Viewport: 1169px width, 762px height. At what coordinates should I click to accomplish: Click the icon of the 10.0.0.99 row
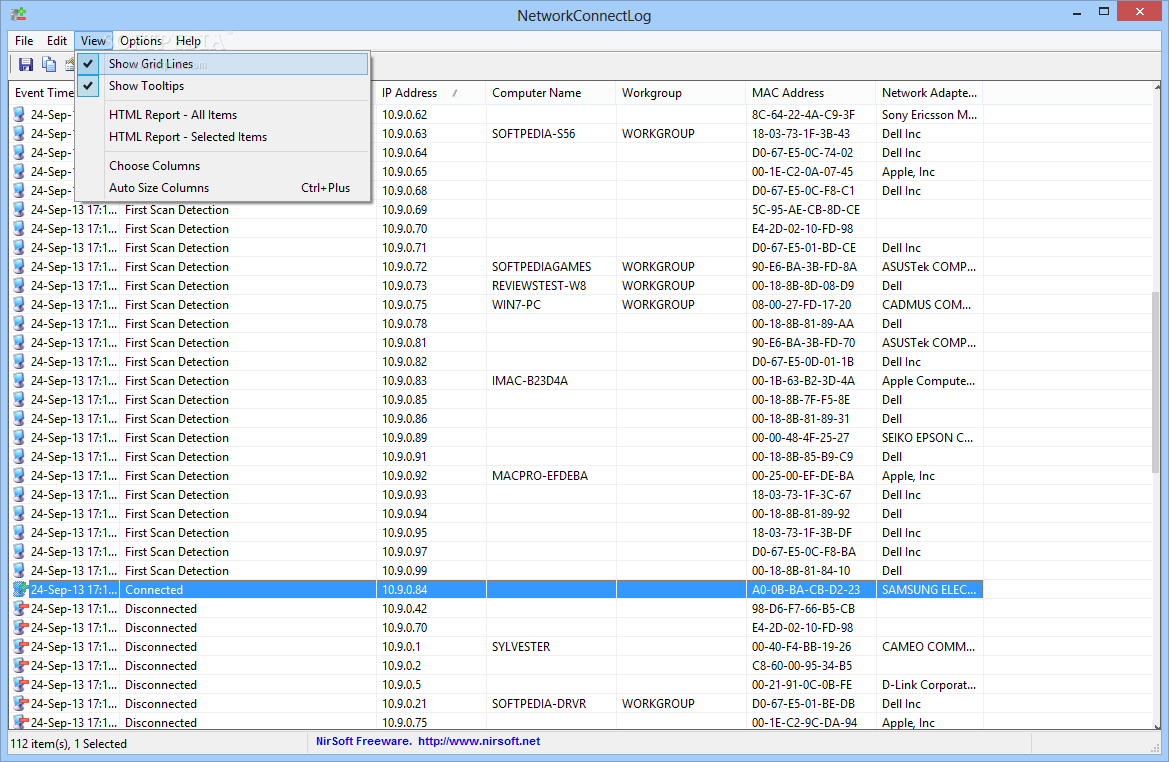coord(19,571)
